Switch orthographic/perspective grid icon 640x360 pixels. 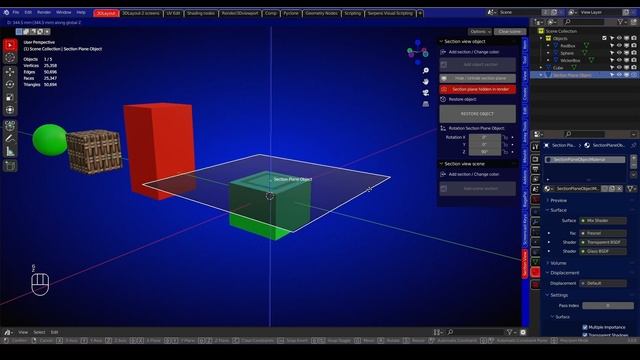426,104
